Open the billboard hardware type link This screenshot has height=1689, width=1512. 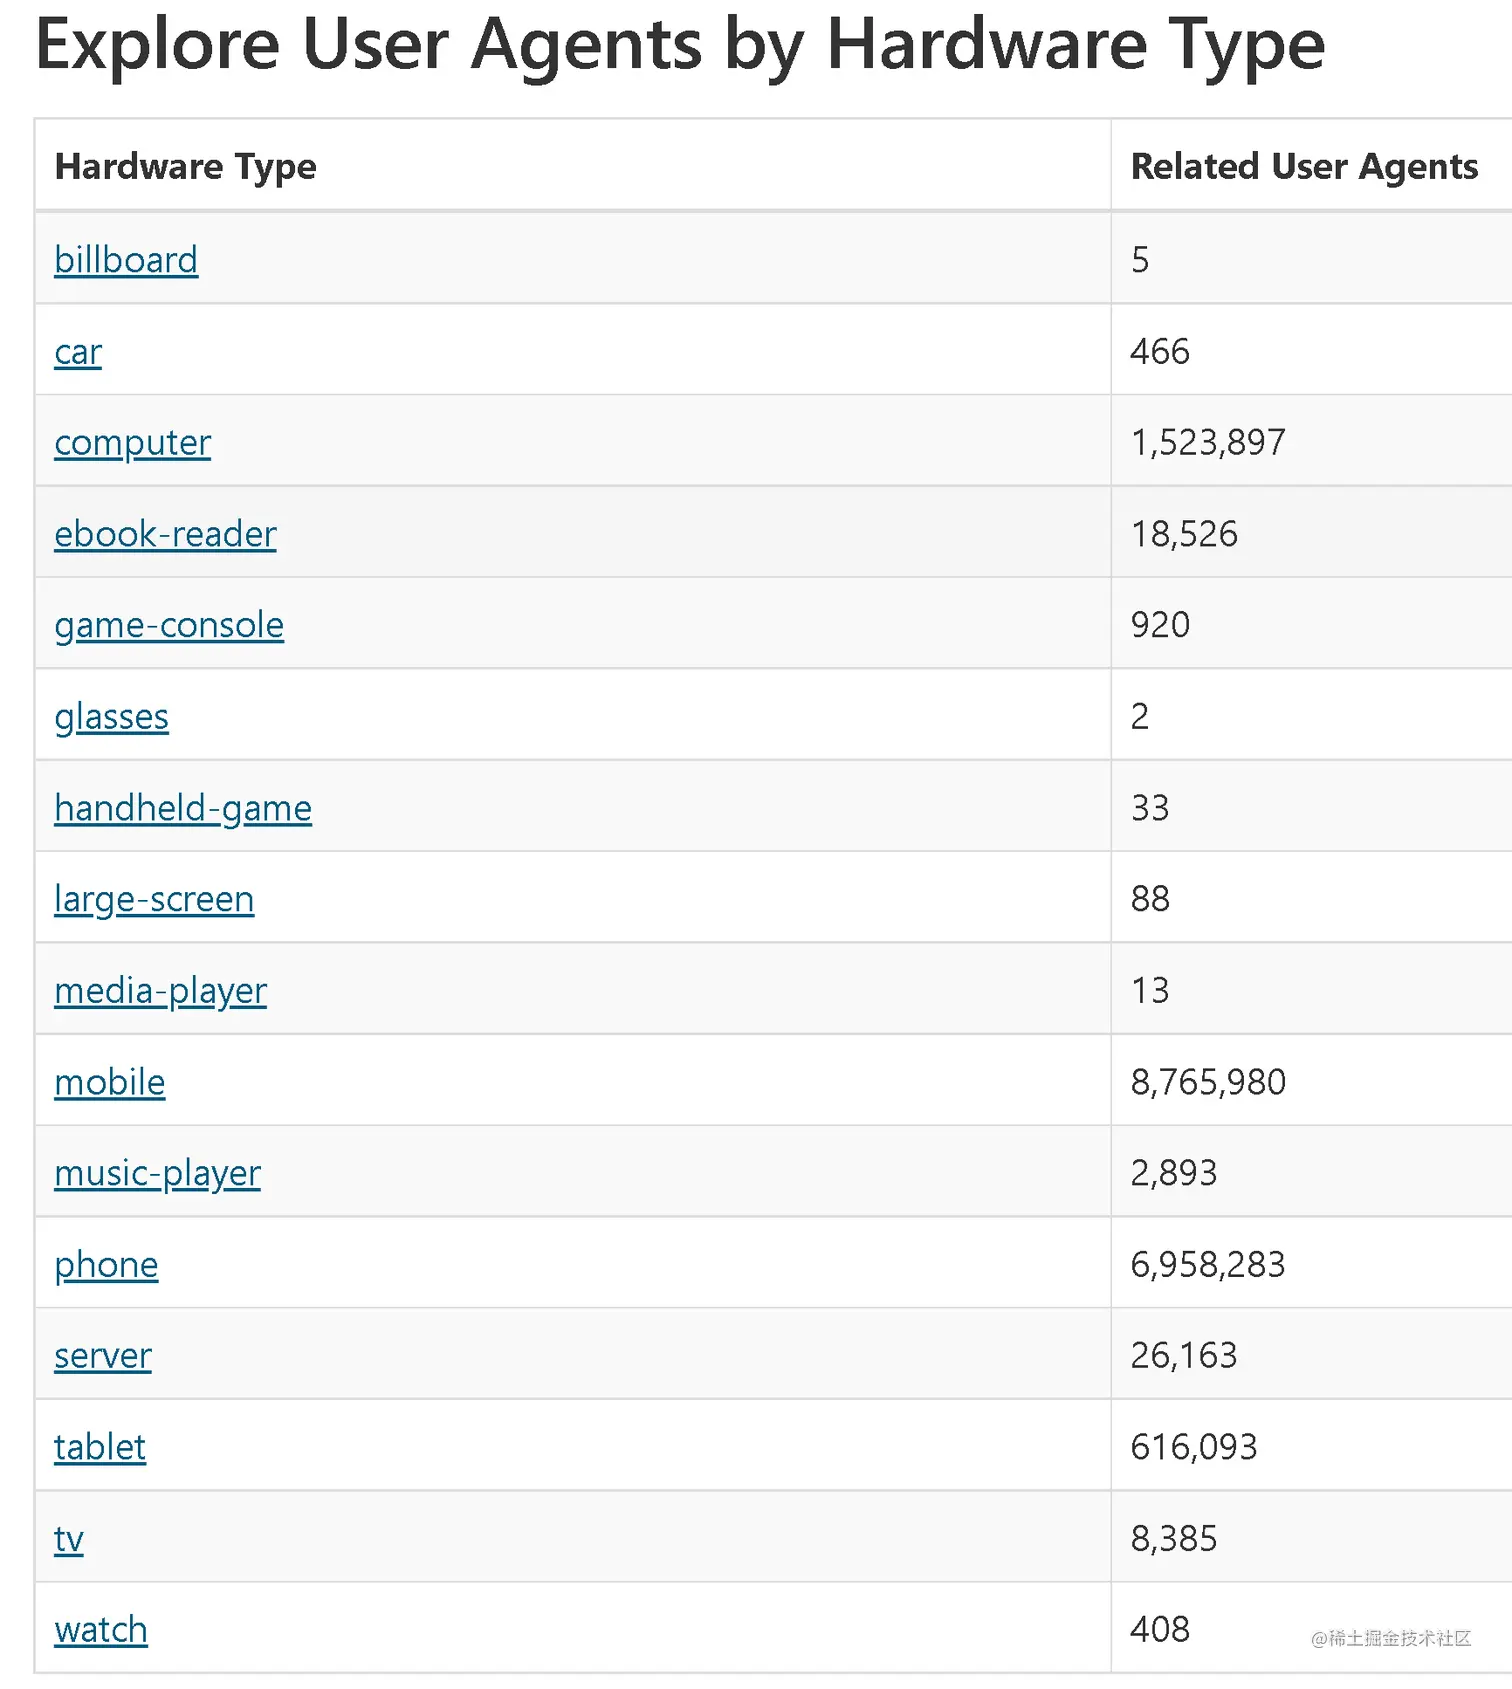tap(126, 260)
